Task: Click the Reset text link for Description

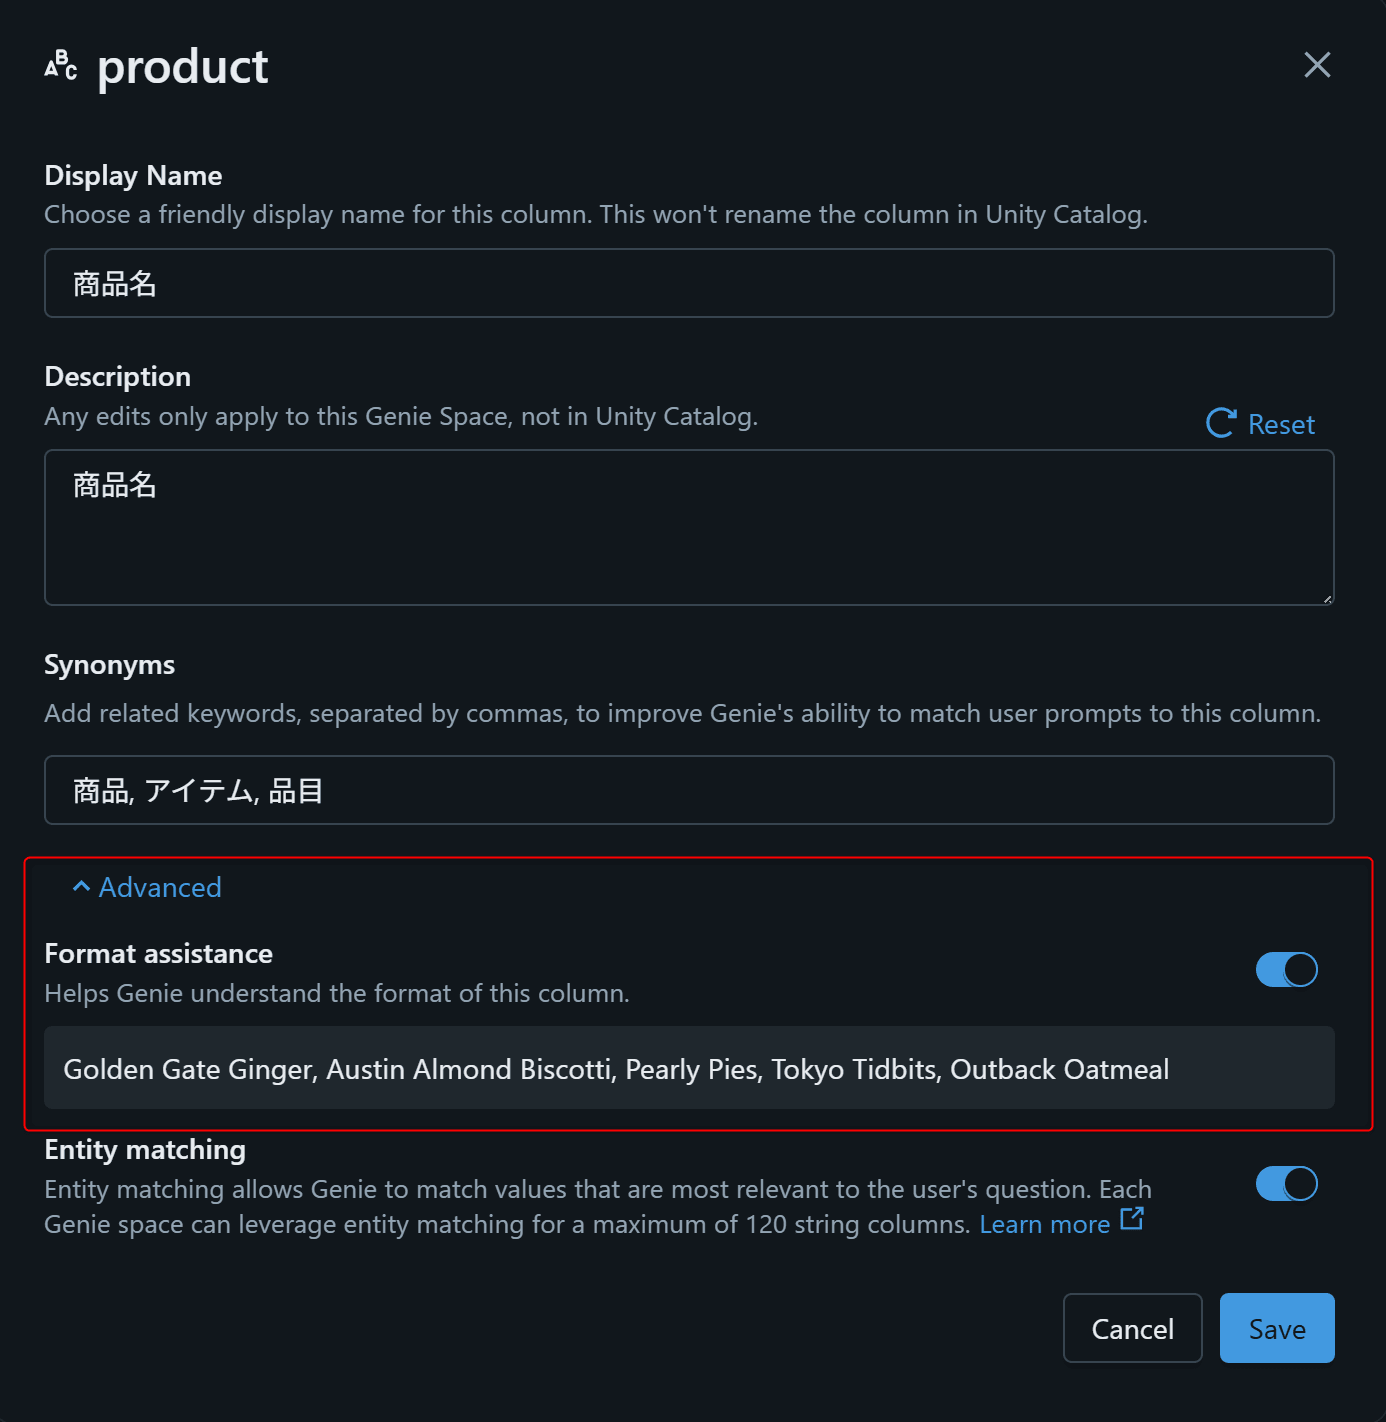Action: pyautogui.click(x=1281, y=424)
